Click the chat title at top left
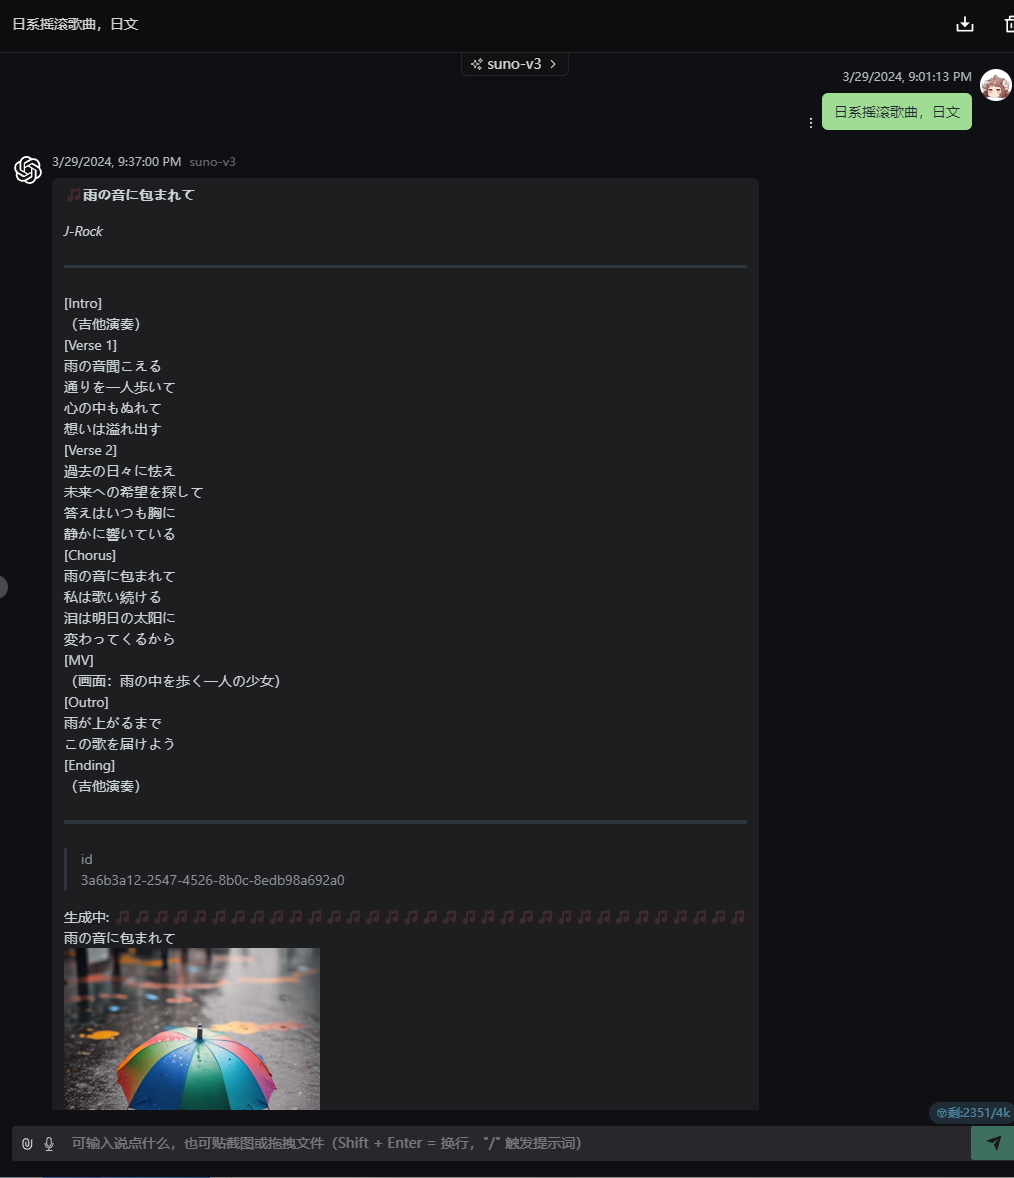1014x1178 pixels. tap(75, 24)
